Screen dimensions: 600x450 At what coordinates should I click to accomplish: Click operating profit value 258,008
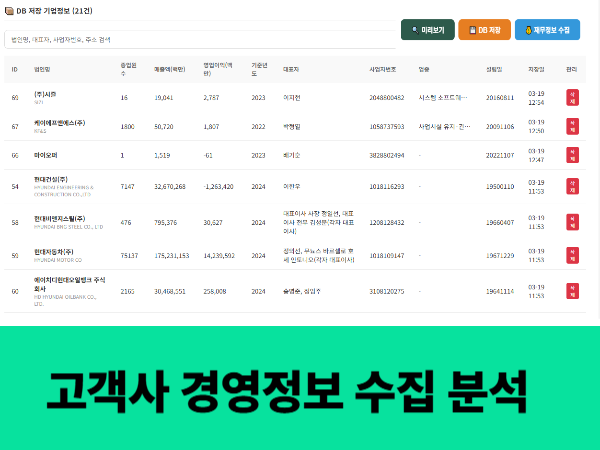[215, 291]
